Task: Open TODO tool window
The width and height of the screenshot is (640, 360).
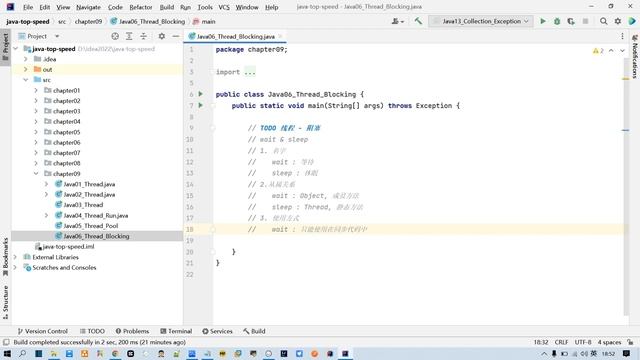Action: pos(92,331)
